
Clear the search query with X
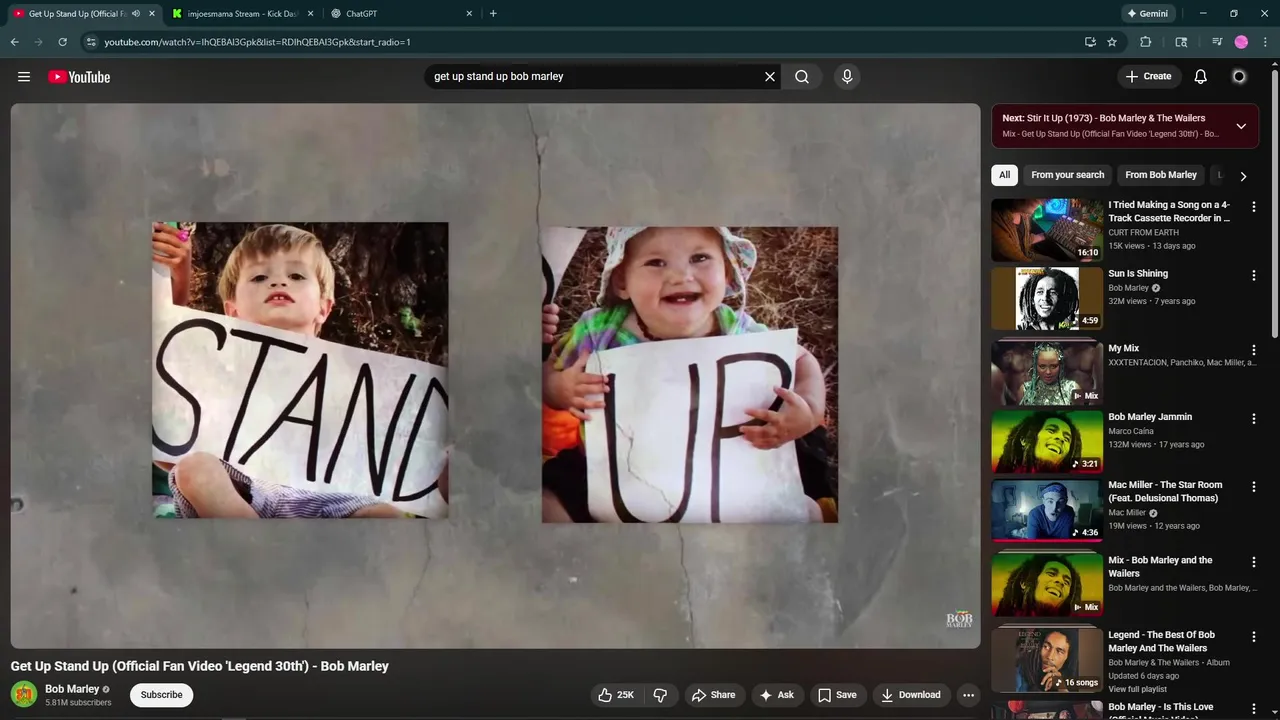click(x=770, y=76)
